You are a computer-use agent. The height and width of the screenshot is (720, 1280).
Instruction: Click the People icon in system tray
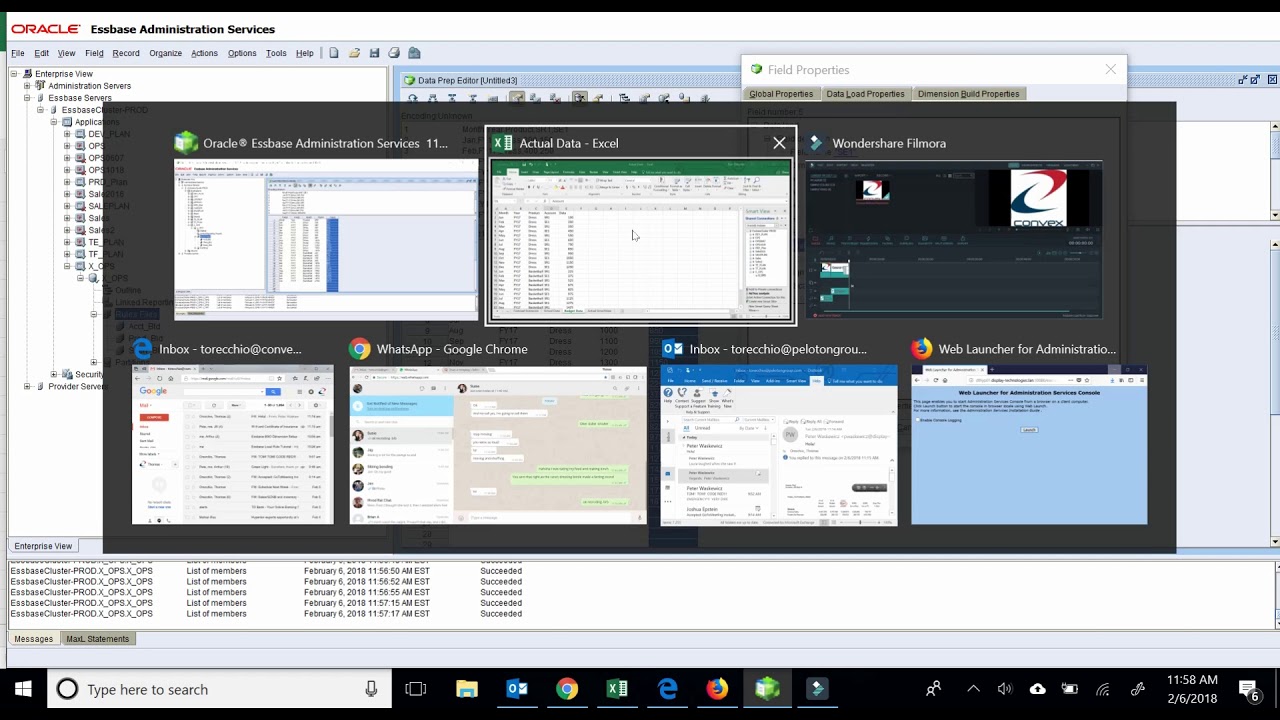pos(933,689)
